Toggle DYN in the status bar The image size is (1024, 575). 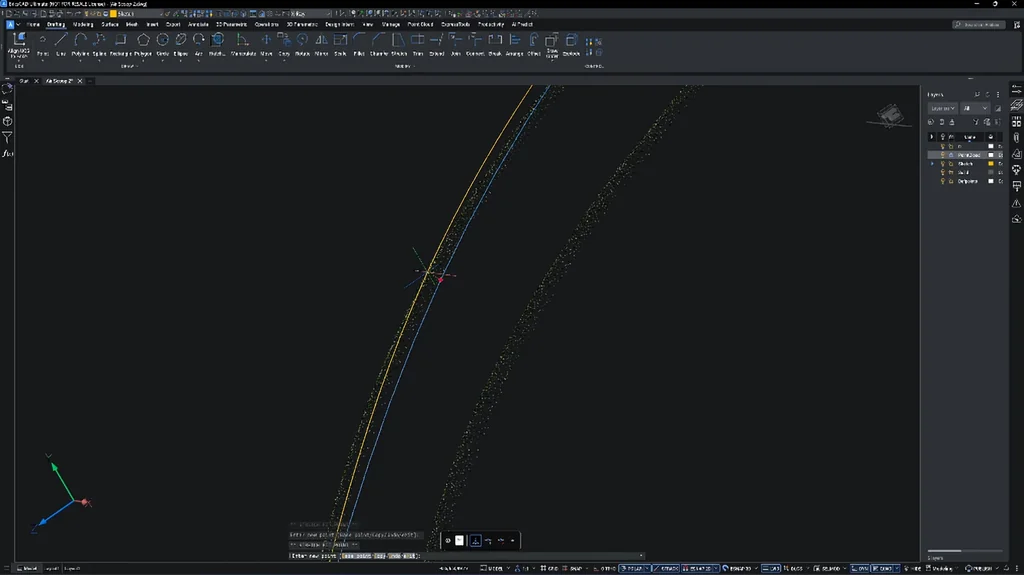pos(859,568)
